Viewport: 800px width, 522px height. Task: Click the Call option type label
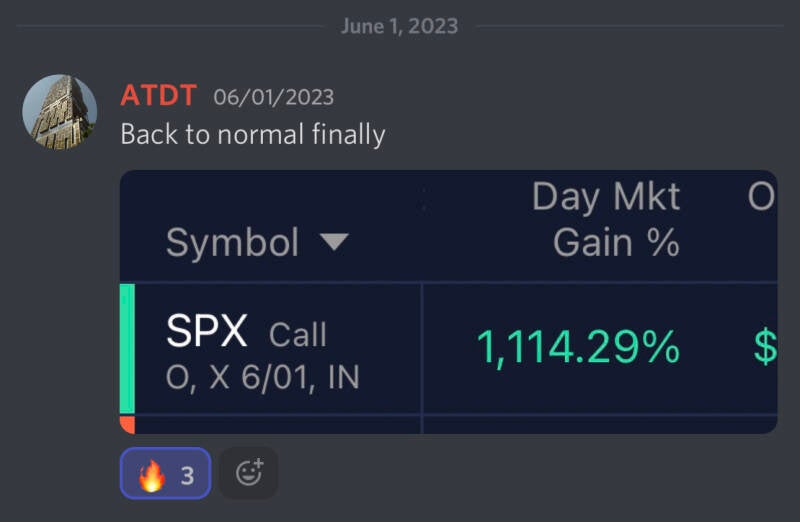[x=298, y=335]
